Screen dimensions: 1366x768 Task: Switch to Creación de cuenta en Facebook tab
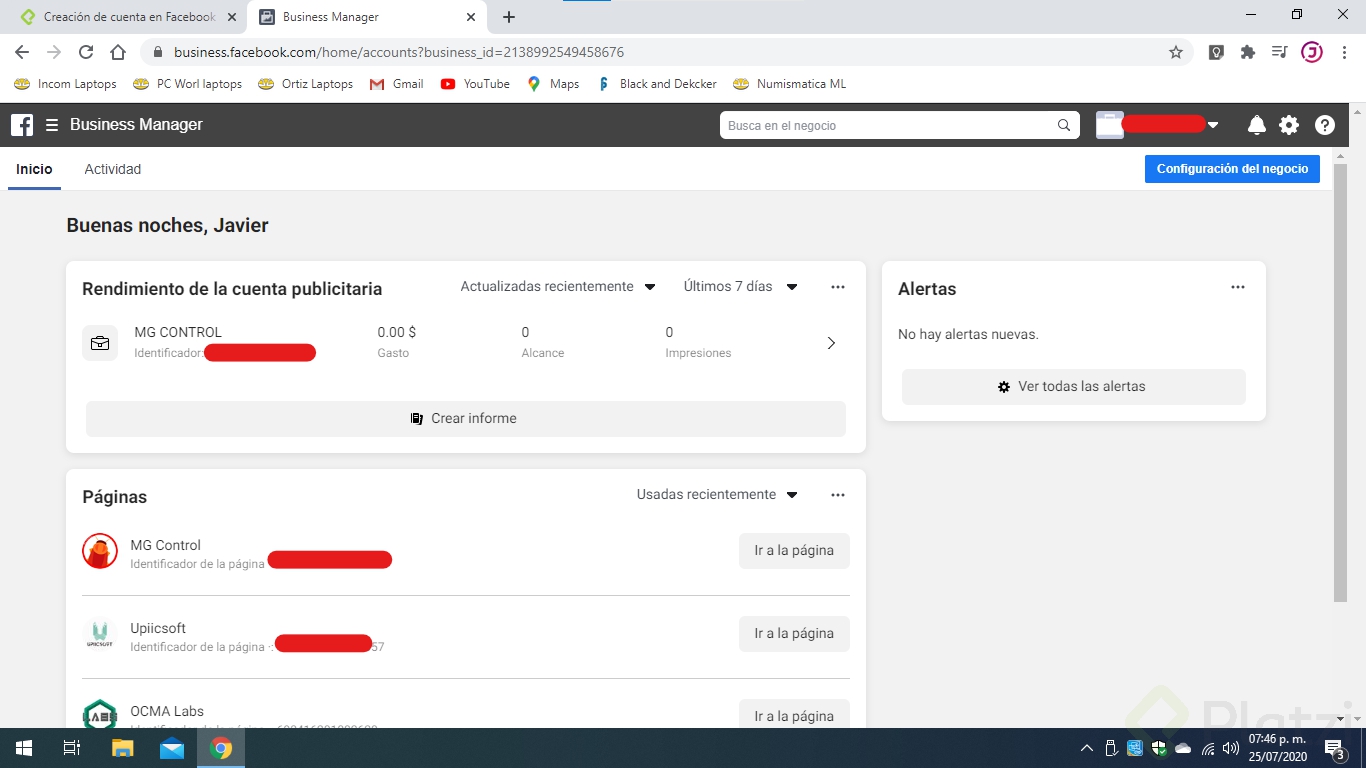tap(129, 17)
